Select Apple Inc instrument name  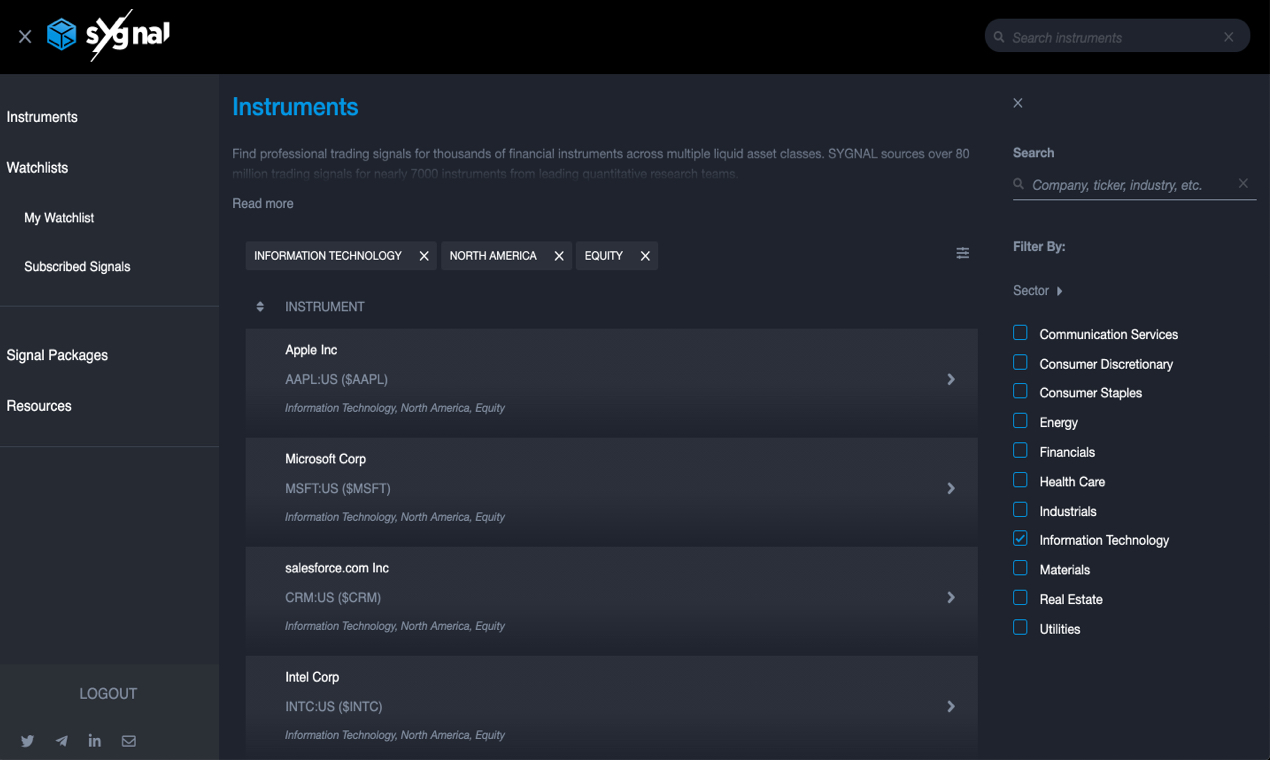pos(311,350)
